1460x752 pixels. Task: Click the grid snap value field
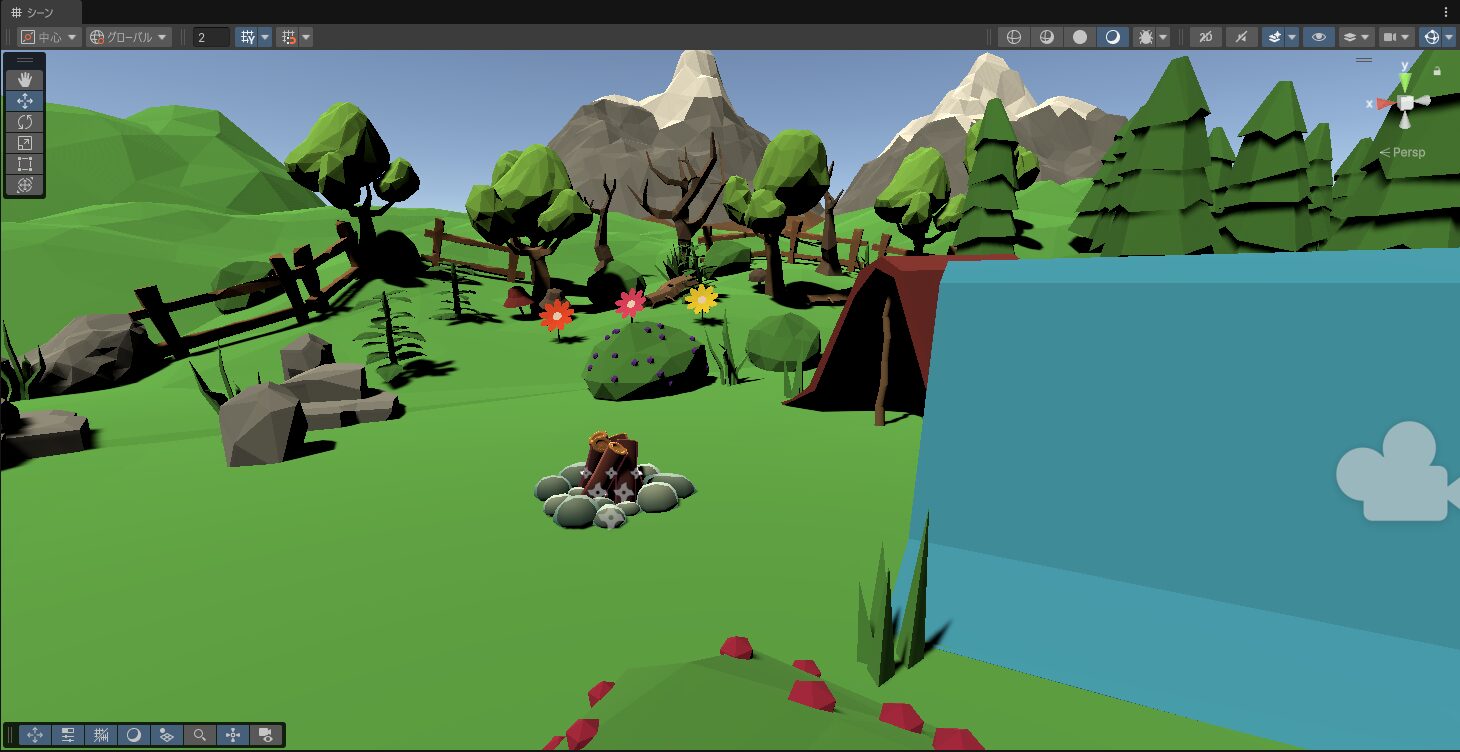[211, 37]
